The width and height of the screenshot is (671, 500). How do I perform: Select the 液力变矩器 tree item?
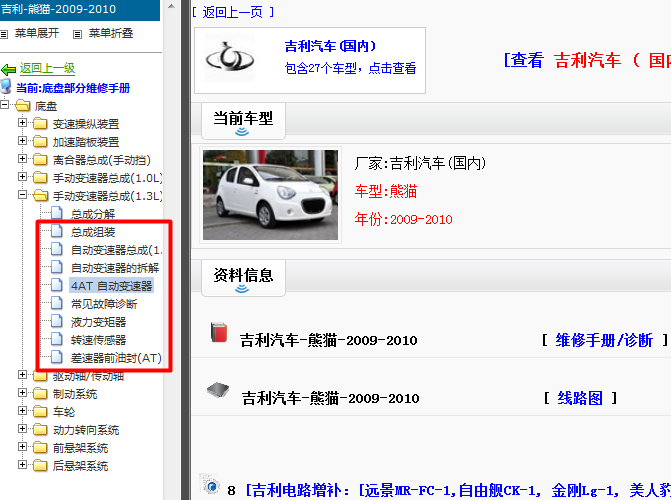[98, 322]
